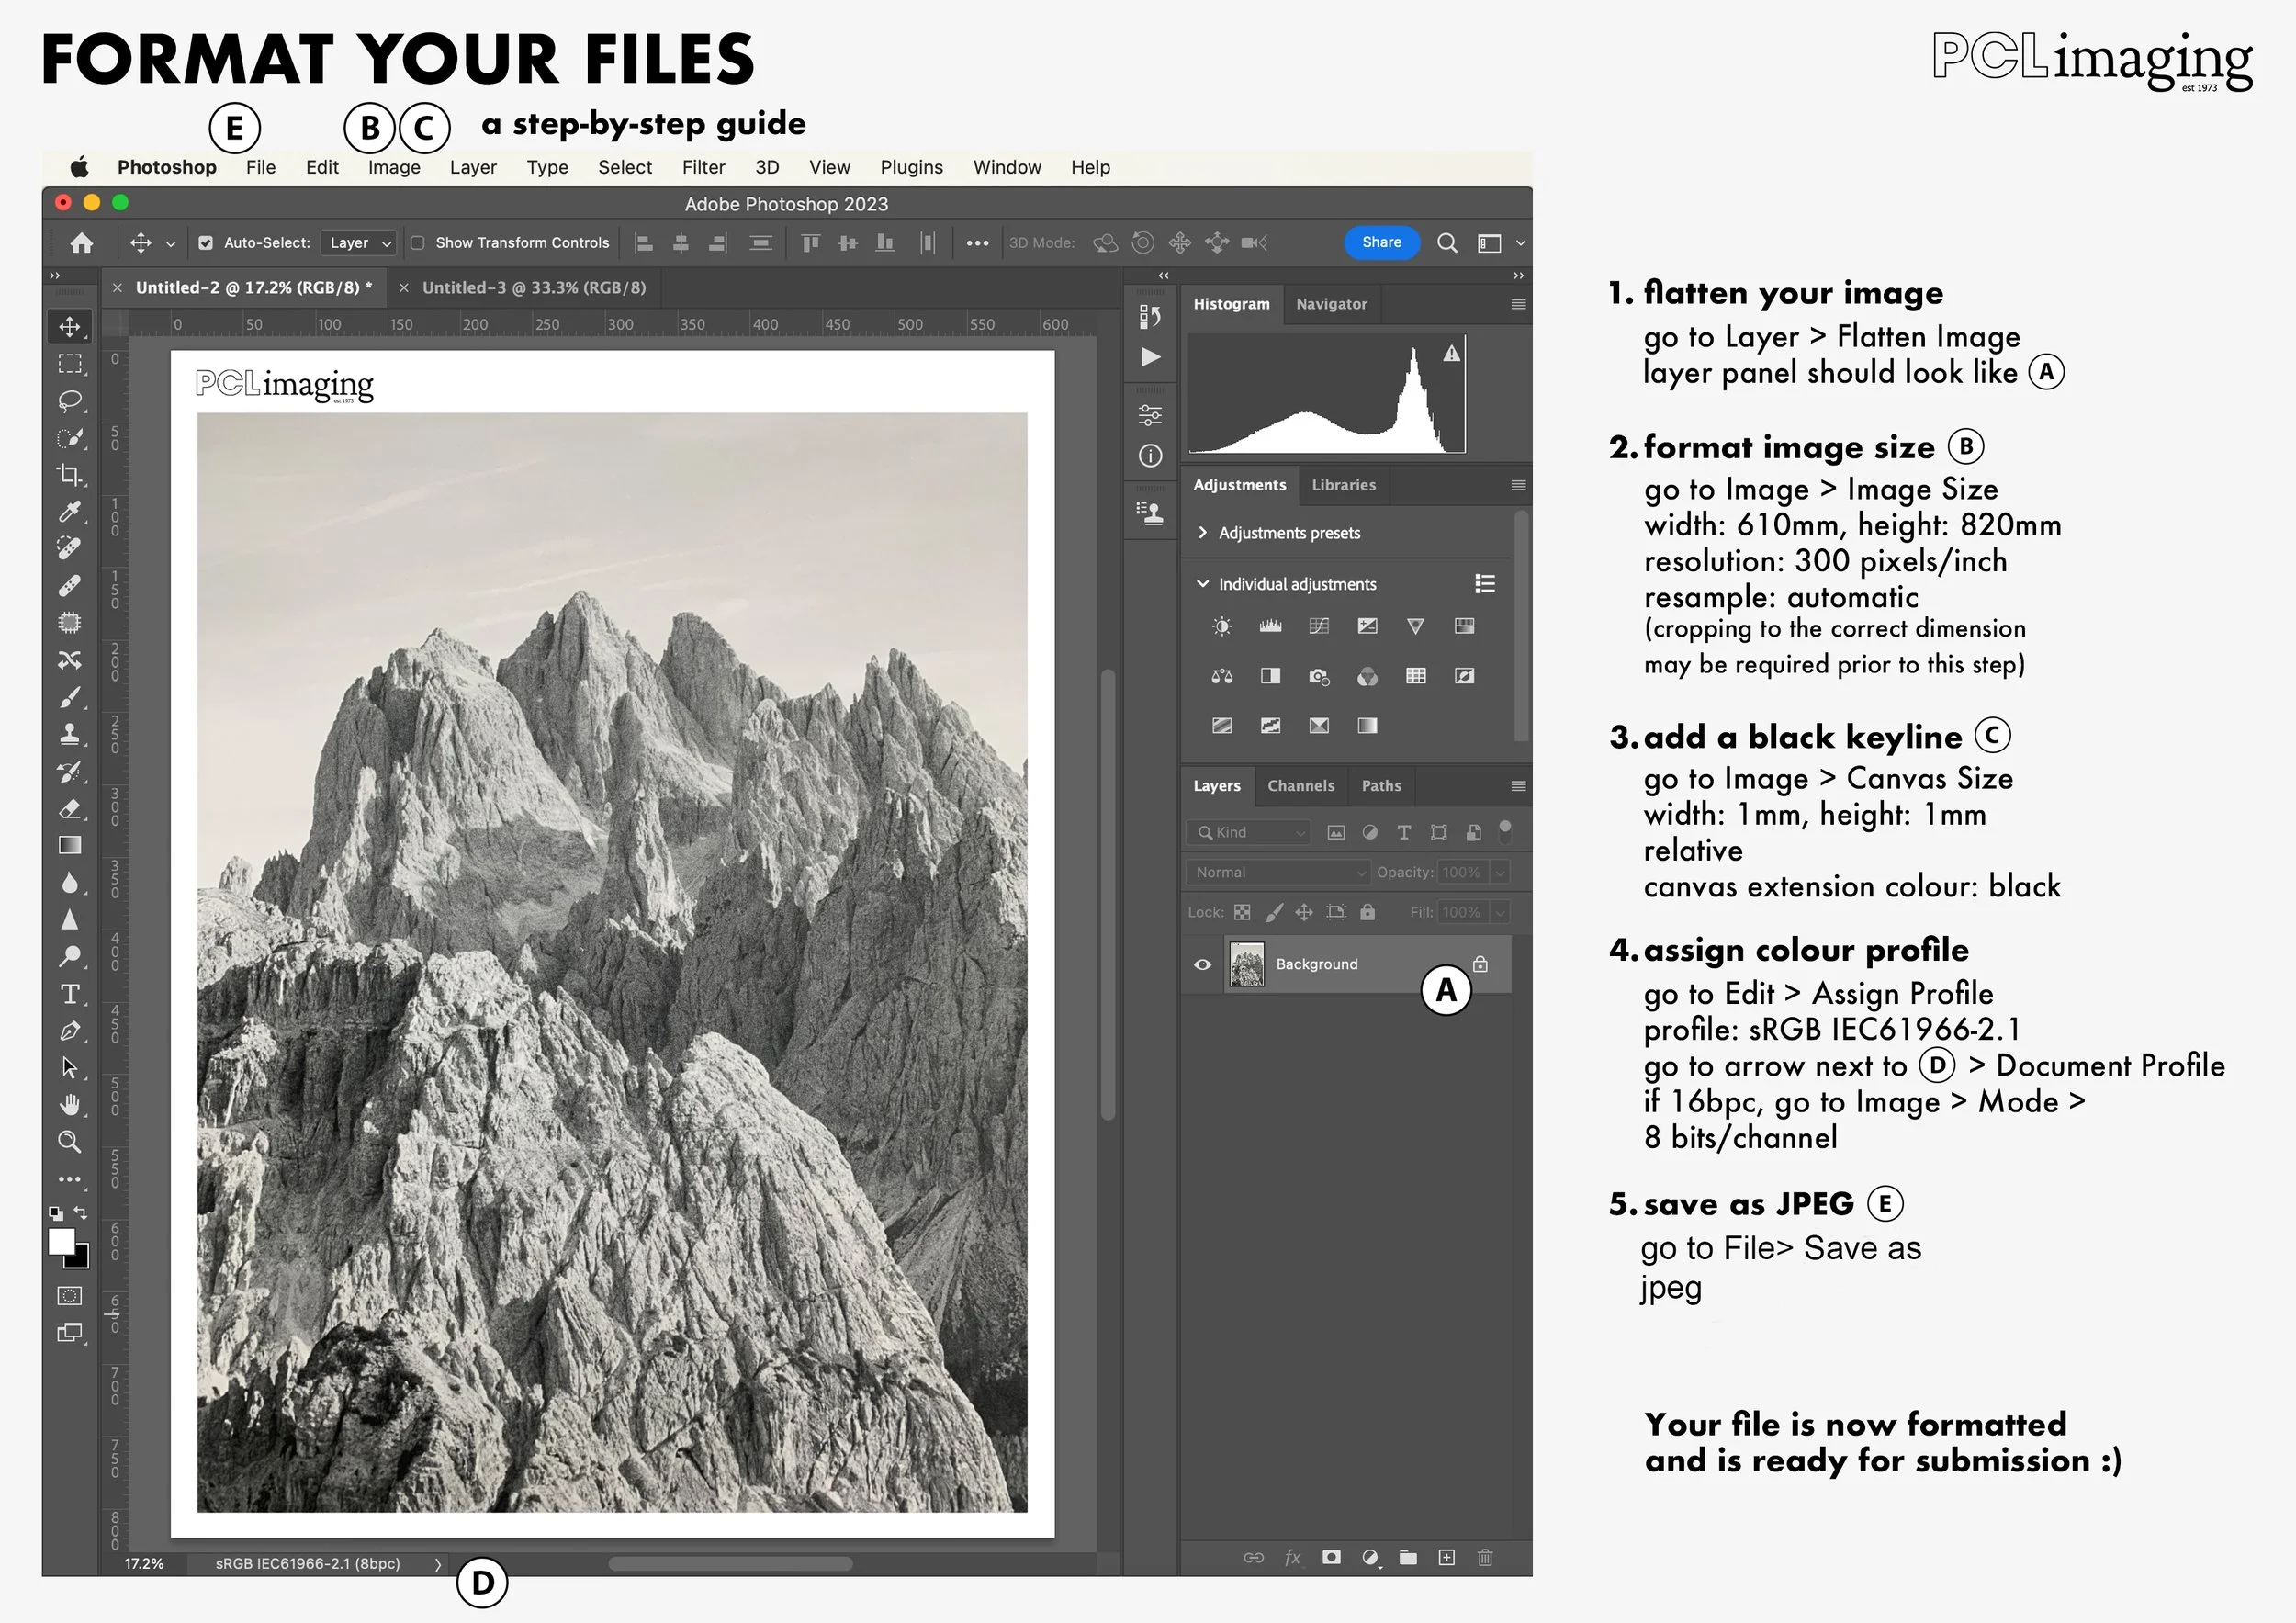
Task: Click the Home icon in options bar
Action: (82, 243)
